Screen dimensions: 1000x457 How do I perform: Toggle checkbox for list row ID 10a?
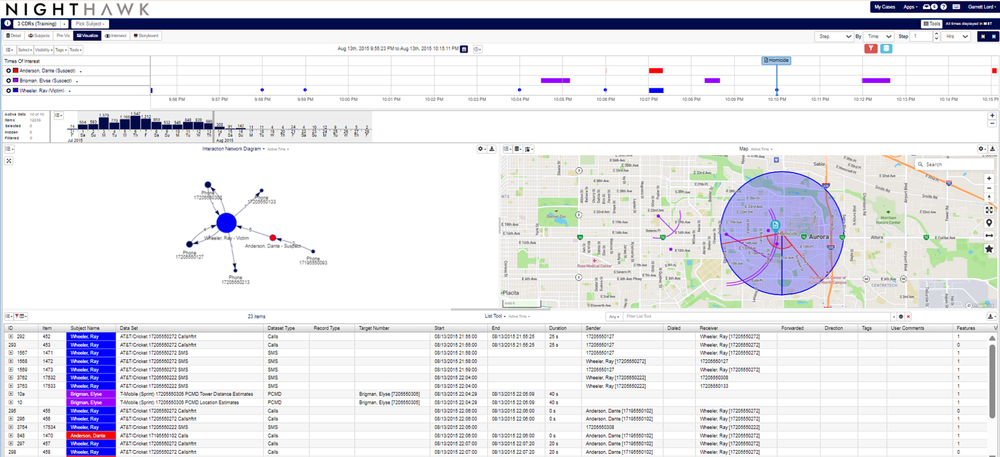[x=10, y=394]
